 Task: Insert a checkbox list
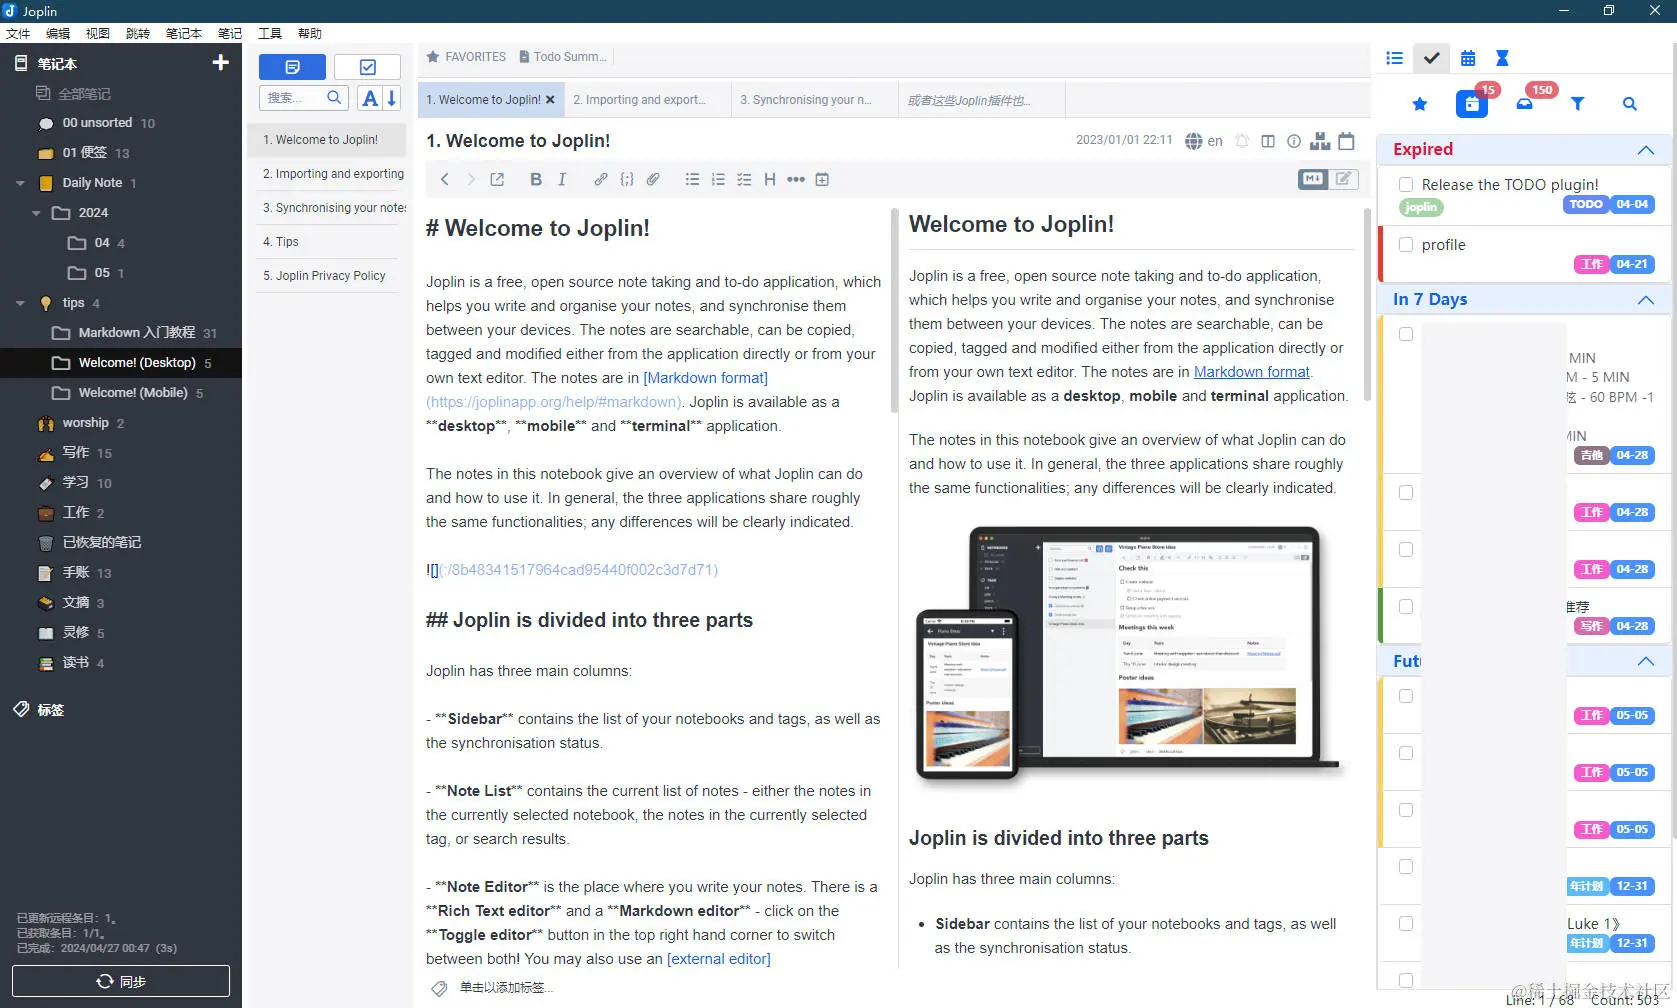pos(744,179)
